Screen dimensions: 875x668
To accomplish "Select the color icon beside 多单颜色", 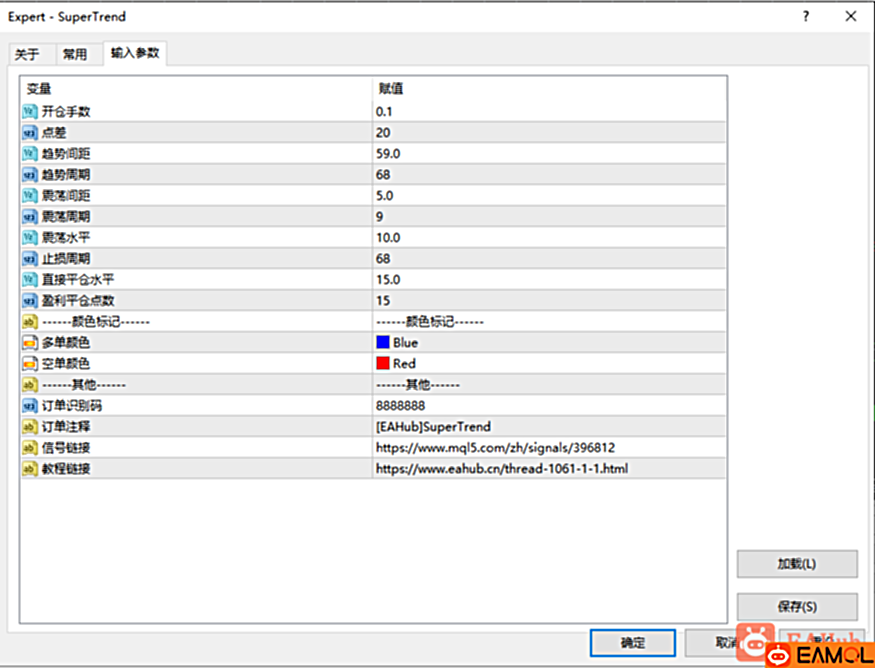I will 29,343.
